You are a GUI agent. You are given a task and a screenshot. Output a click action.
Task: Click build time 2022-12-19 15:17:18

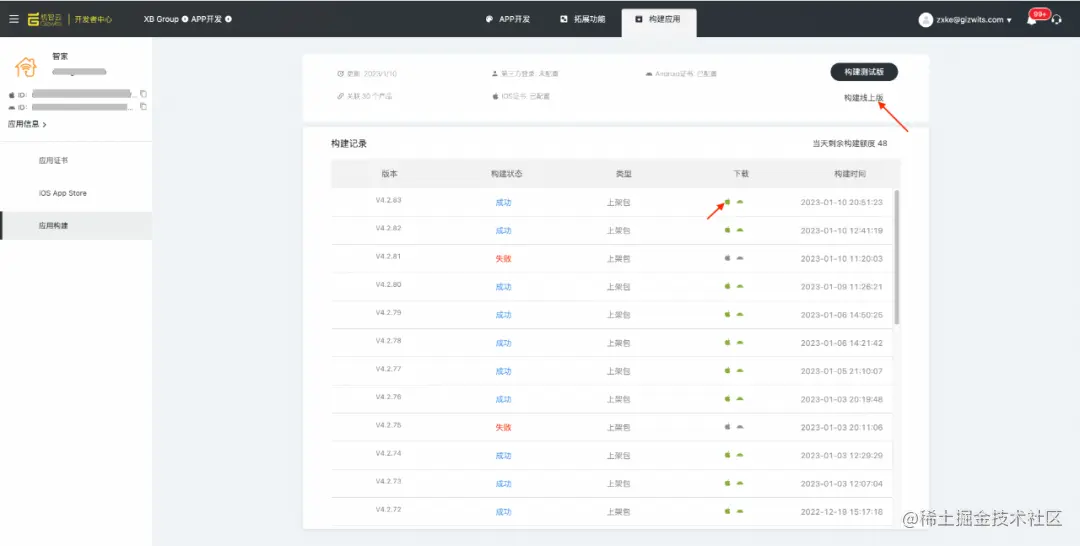coord(842,512)
